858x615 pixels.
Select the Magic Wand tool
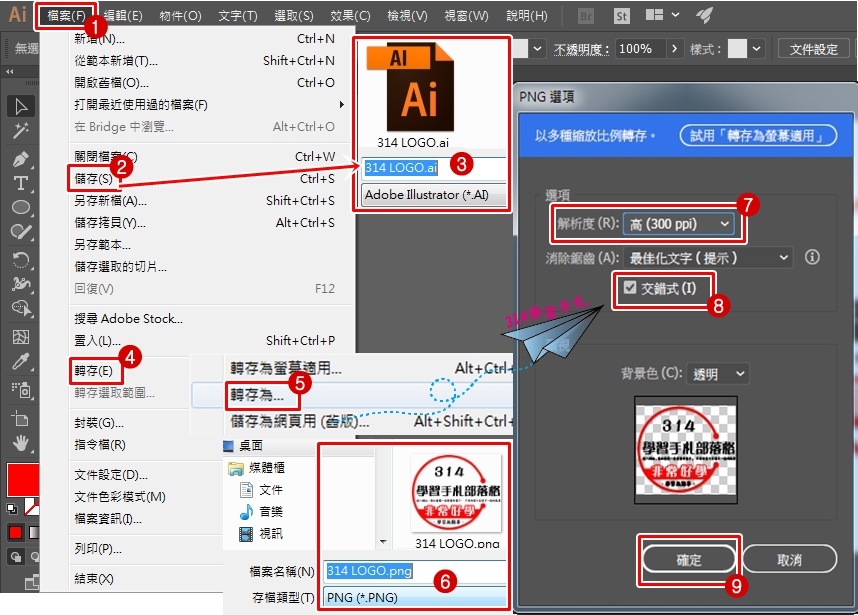[21, 131]
